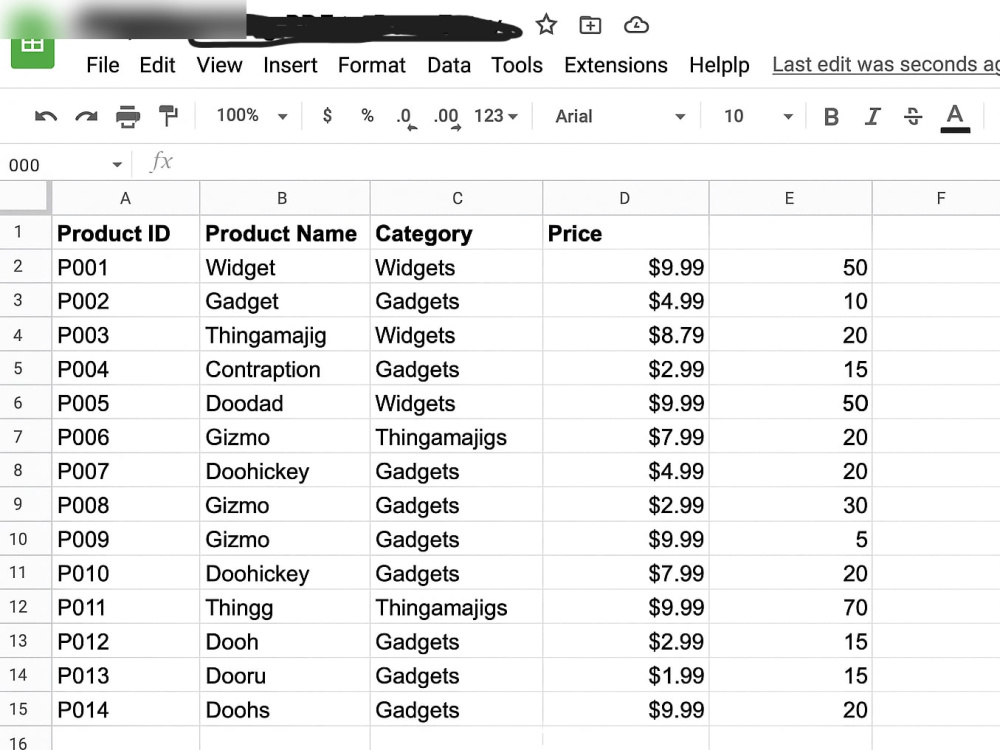Activate the Paint format roller icon
This screenshot has width=1000, height=750.
168,116
